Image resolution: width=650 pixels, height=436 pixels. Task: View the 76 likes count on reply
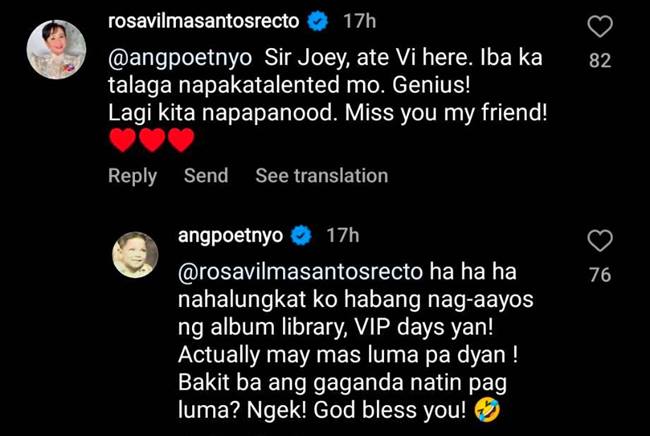[x=600, y=275]
